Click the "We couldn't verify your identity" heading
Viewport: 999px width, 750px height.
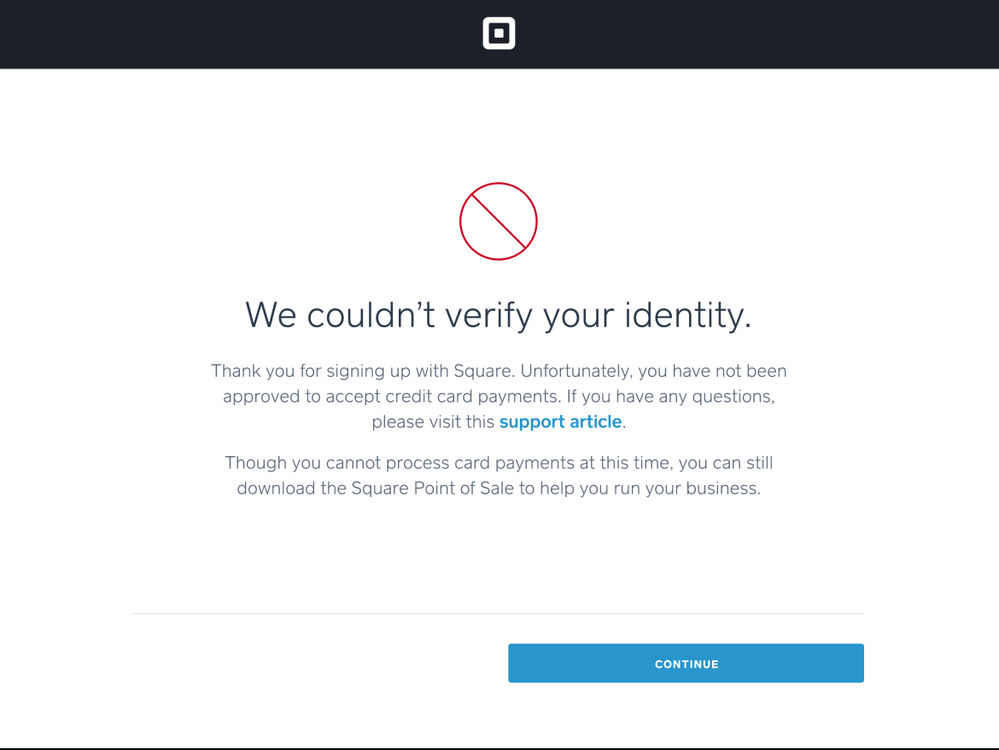click(498, 315)
